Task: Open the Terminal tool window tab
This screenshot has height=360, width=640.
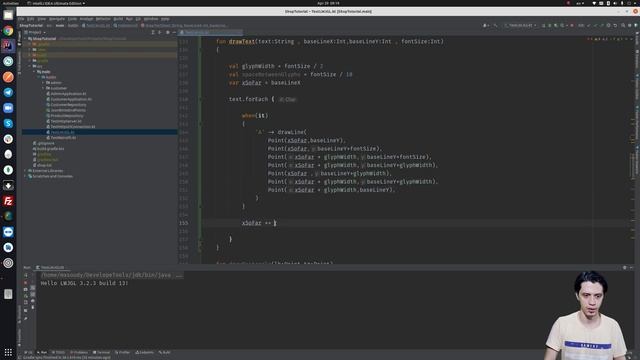Action: pyautogui.click(x=102, y=352)
